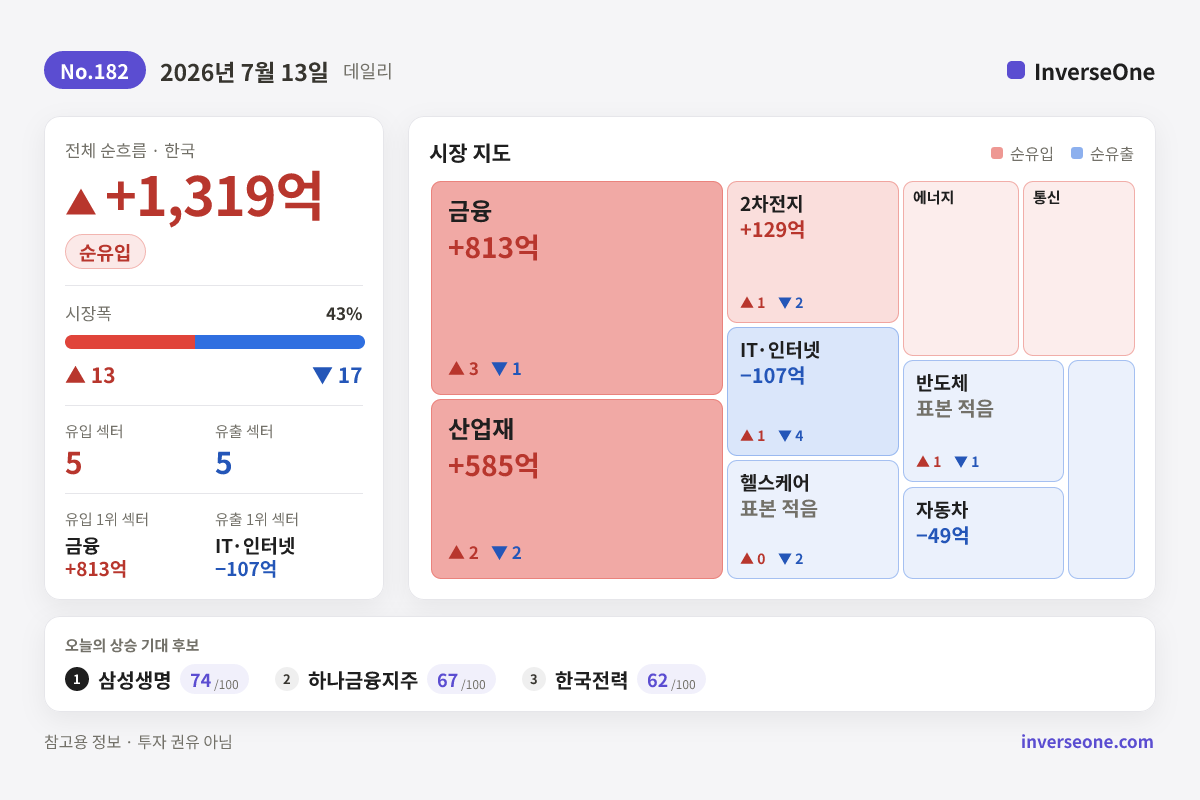The image size is (1200, 800).
Task: Click the InverseOne purple logo square
Action: click(x=1016, y=70)
